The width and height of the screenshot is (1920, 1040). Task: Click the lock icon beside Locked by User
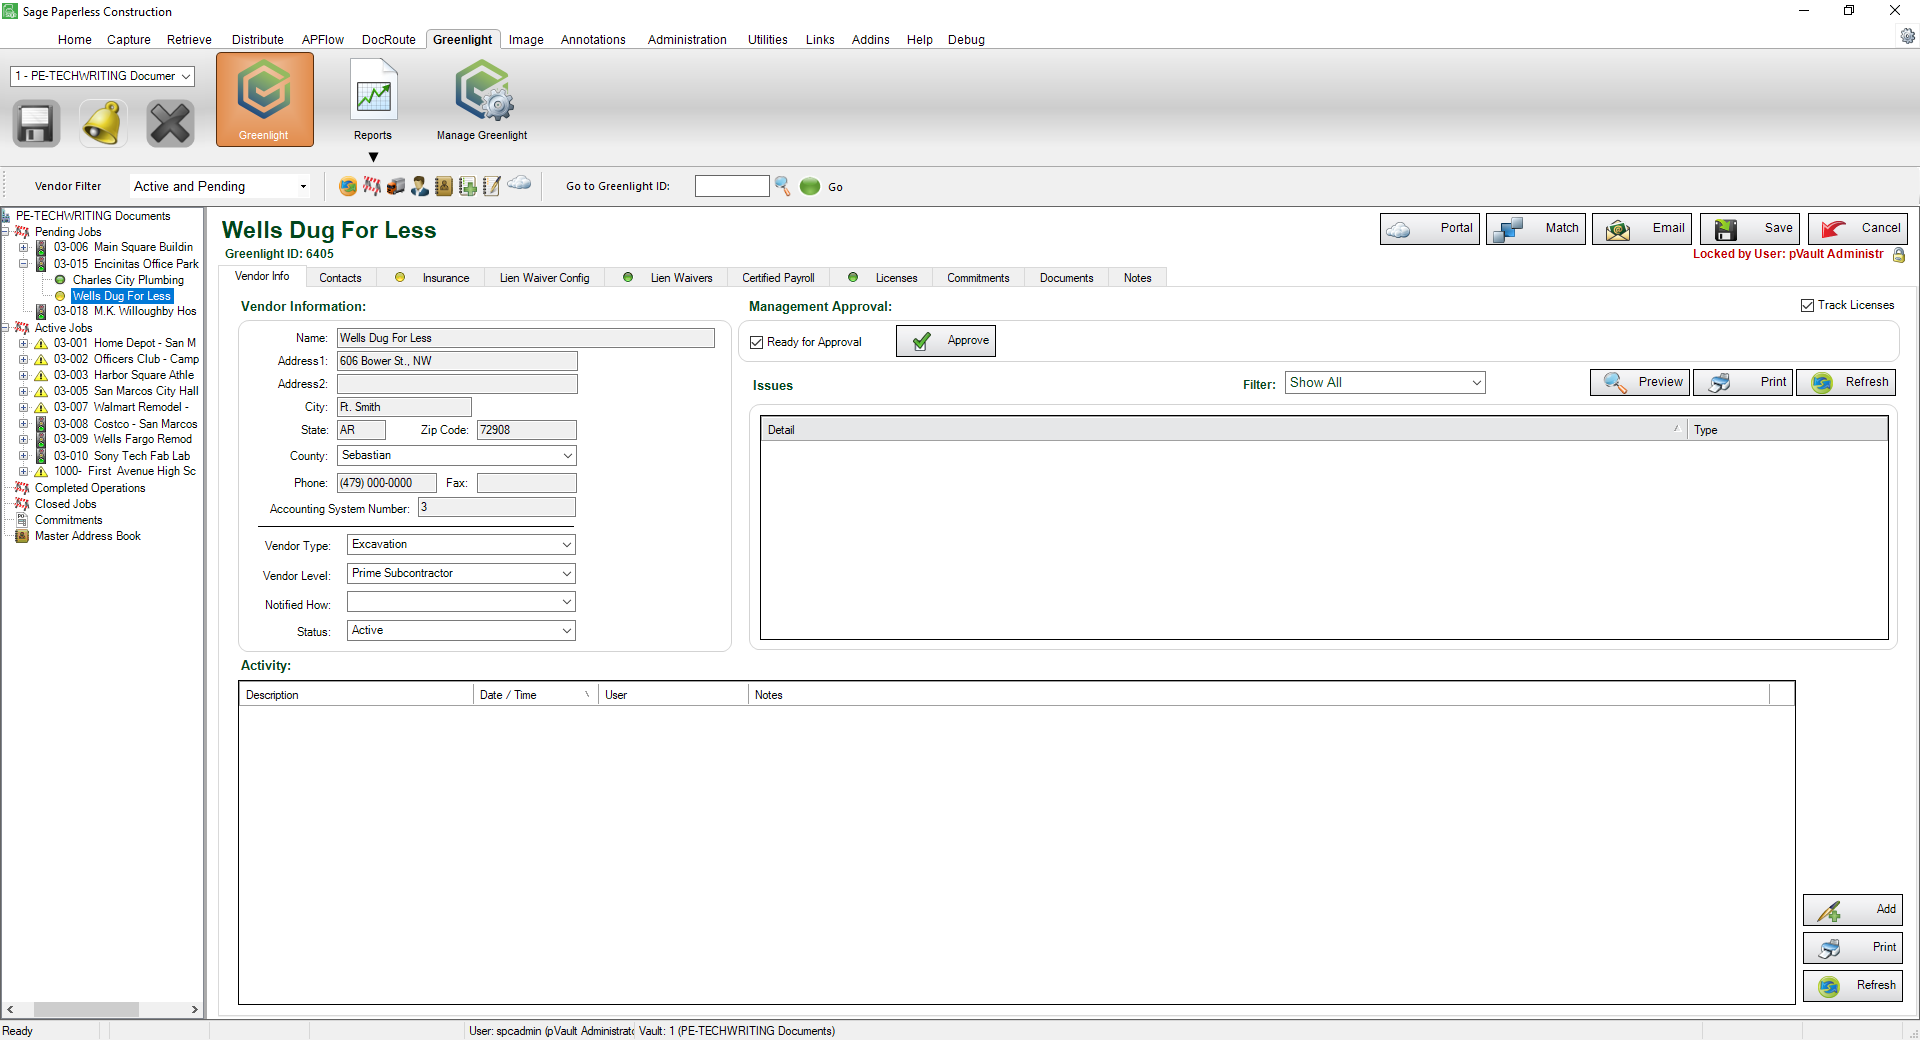pyautogui.click(x=1899, y=255)
